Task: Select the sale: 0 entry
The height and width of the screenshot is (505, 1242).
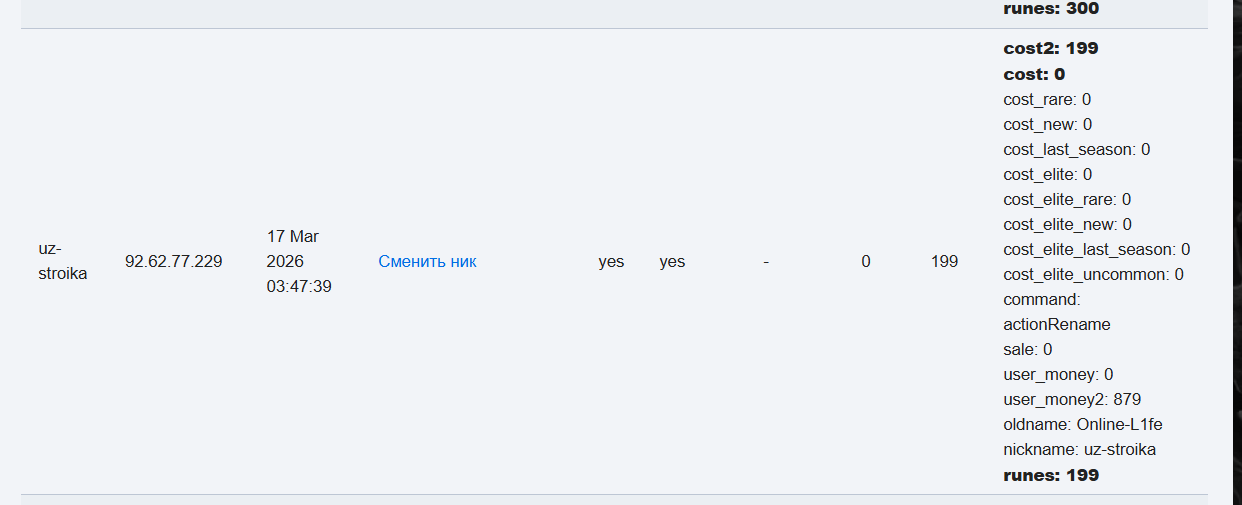Action: [x=1027, y=349]
